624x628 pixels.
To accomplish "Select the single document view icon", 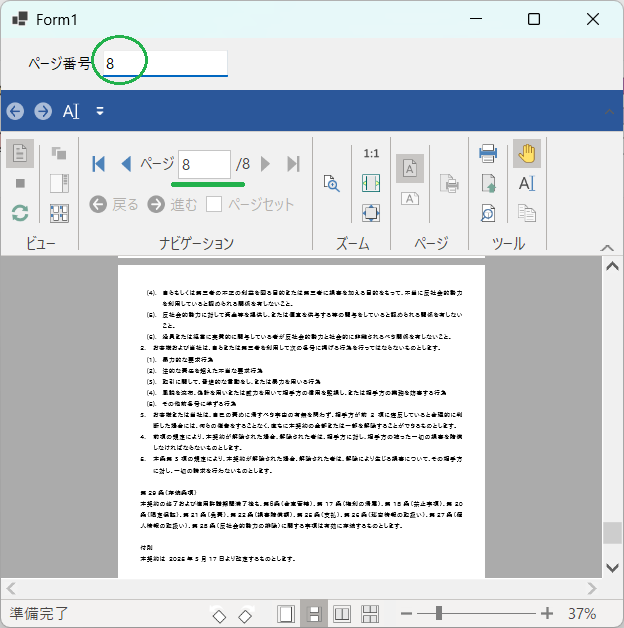I will (x=20, y=153).
